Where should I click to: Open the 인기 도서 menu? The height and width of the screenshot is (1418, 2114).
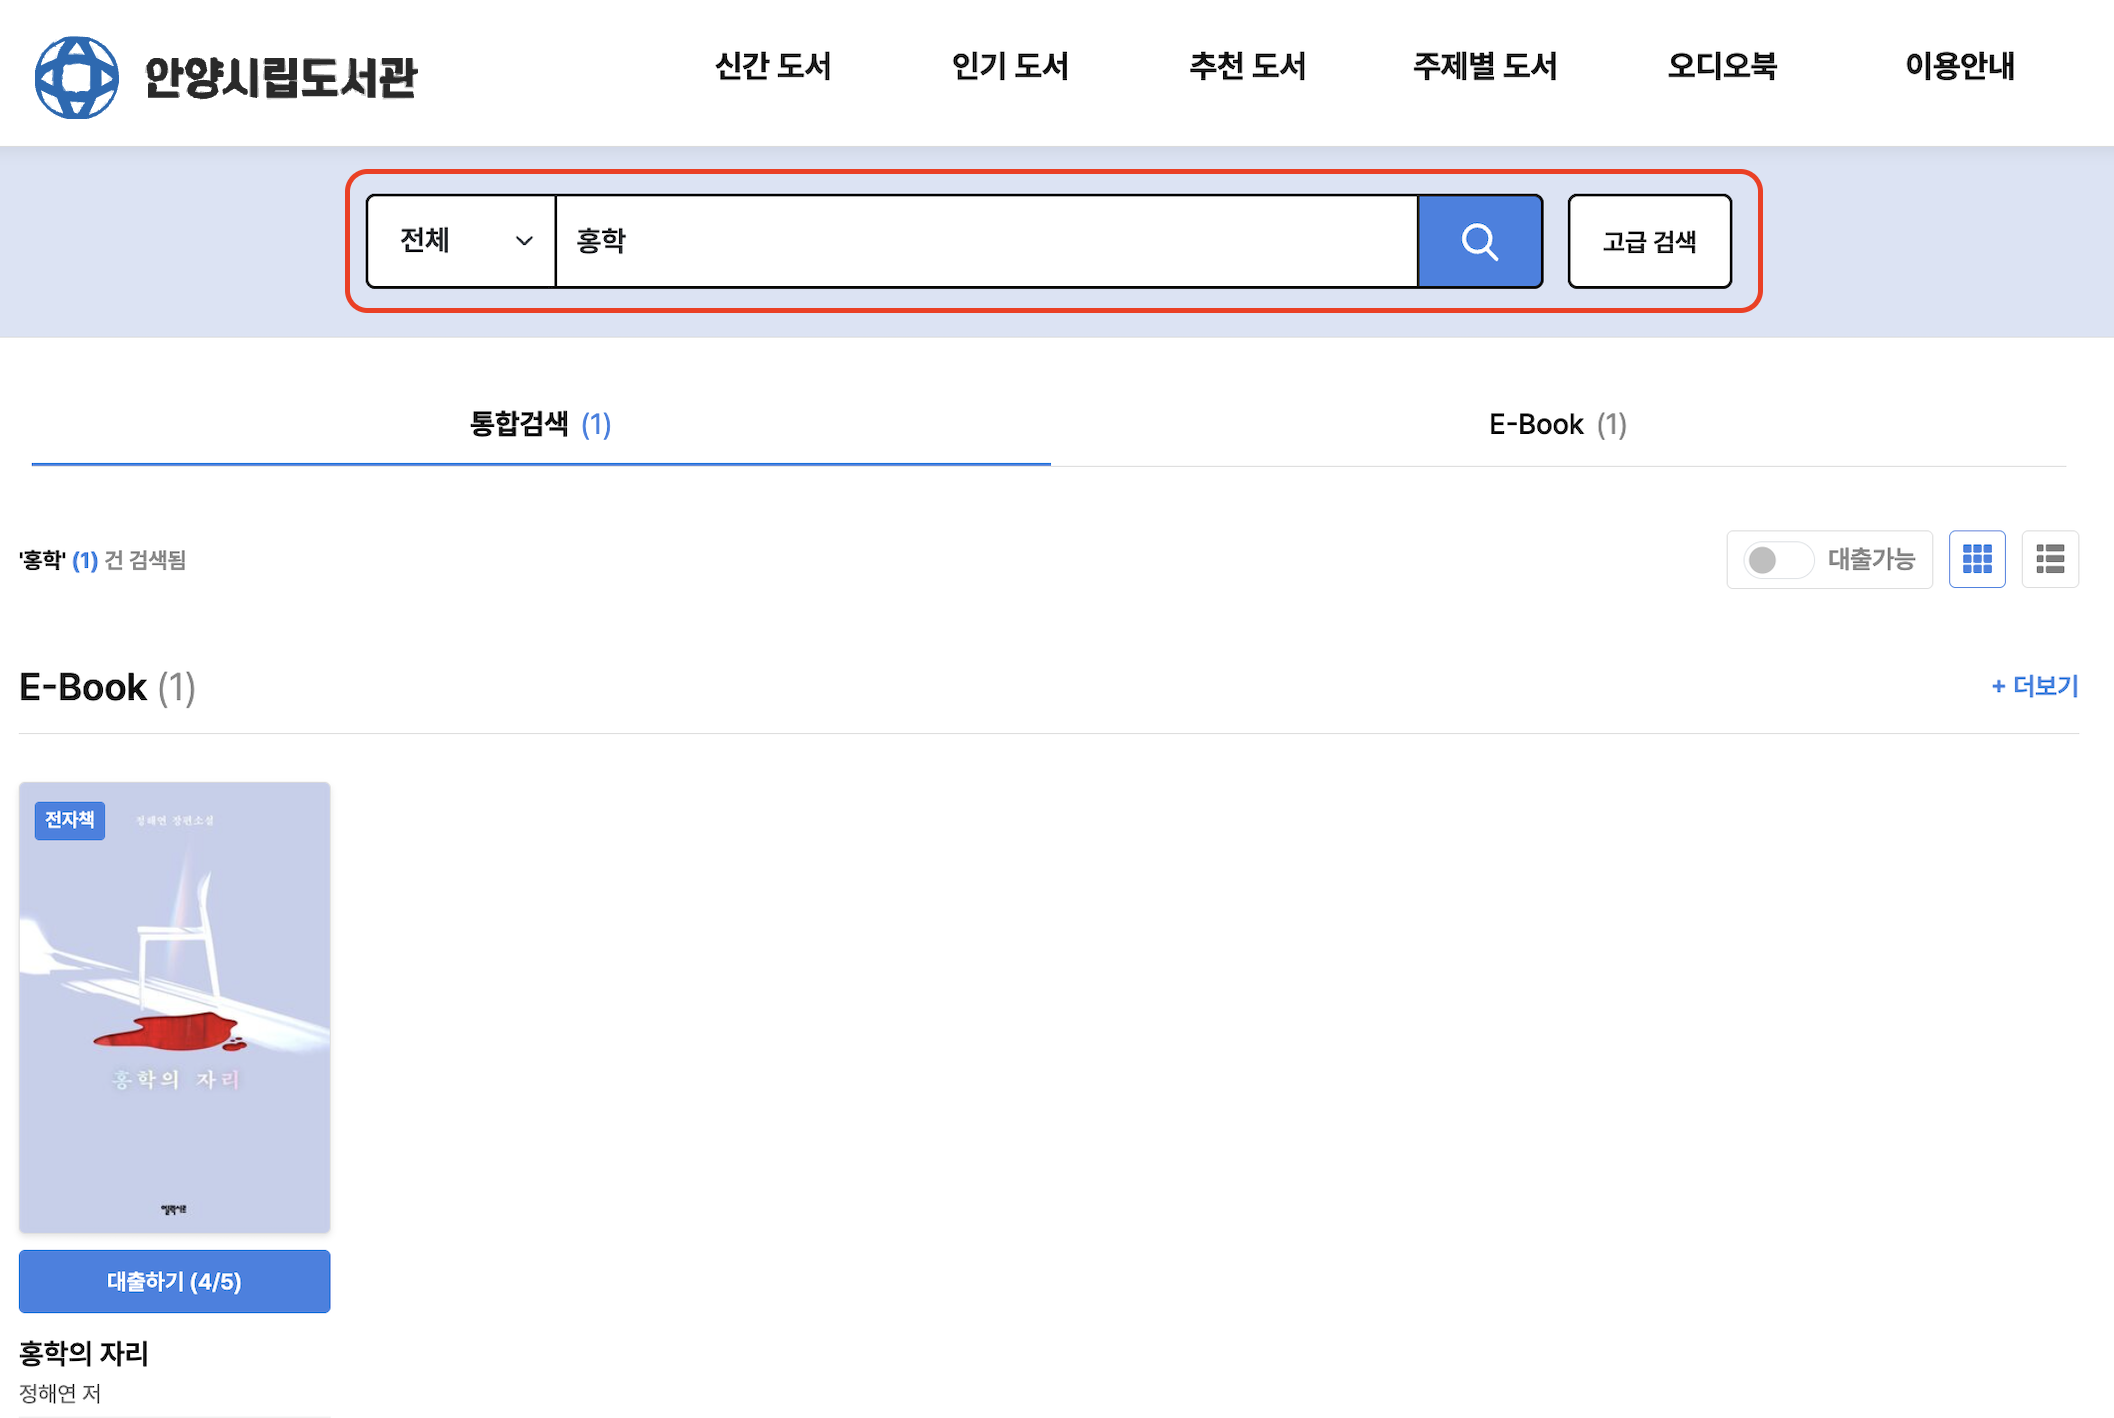tap(1010, 67)
